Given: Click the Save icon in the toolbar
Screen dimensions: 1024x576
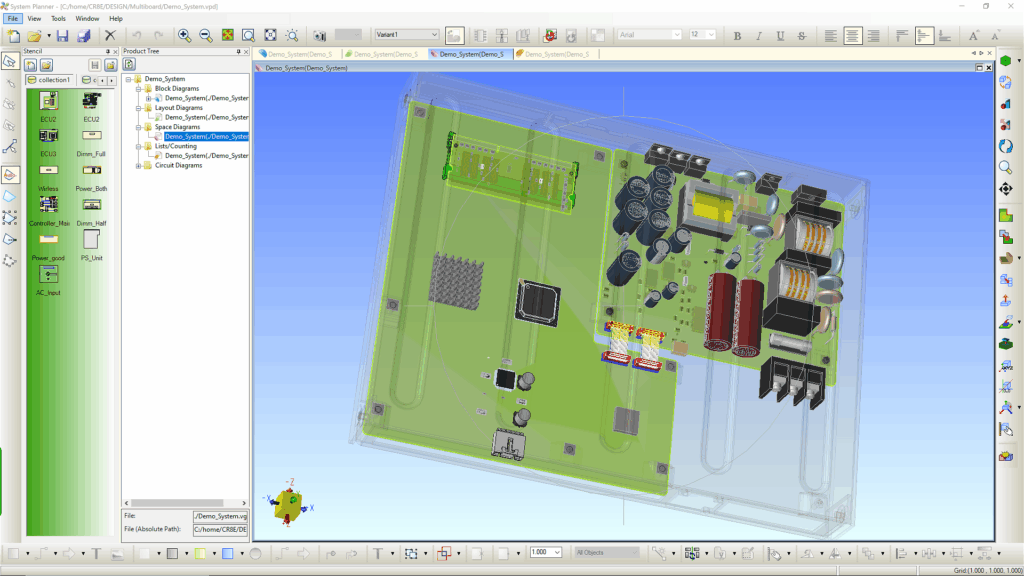Looking at the screenshot, I should [63, 36].
